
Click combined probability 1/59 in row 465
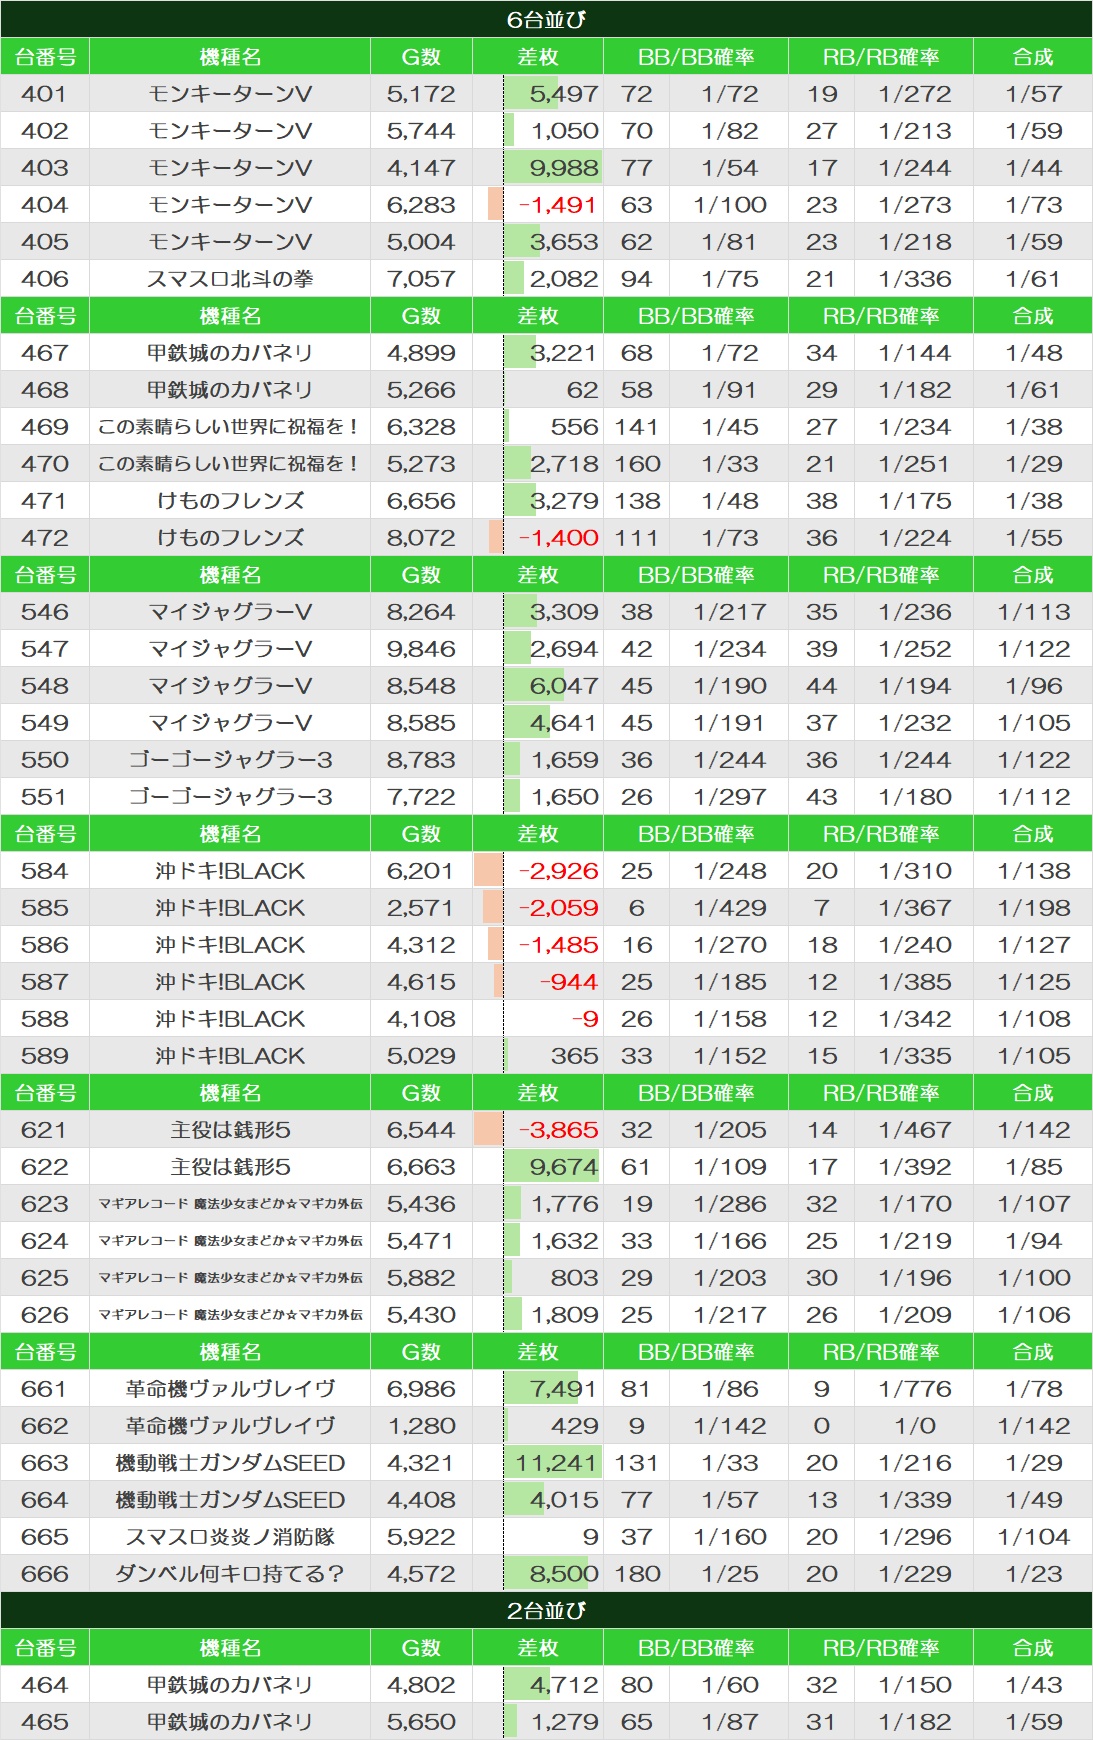[x=1033, y=1722]
